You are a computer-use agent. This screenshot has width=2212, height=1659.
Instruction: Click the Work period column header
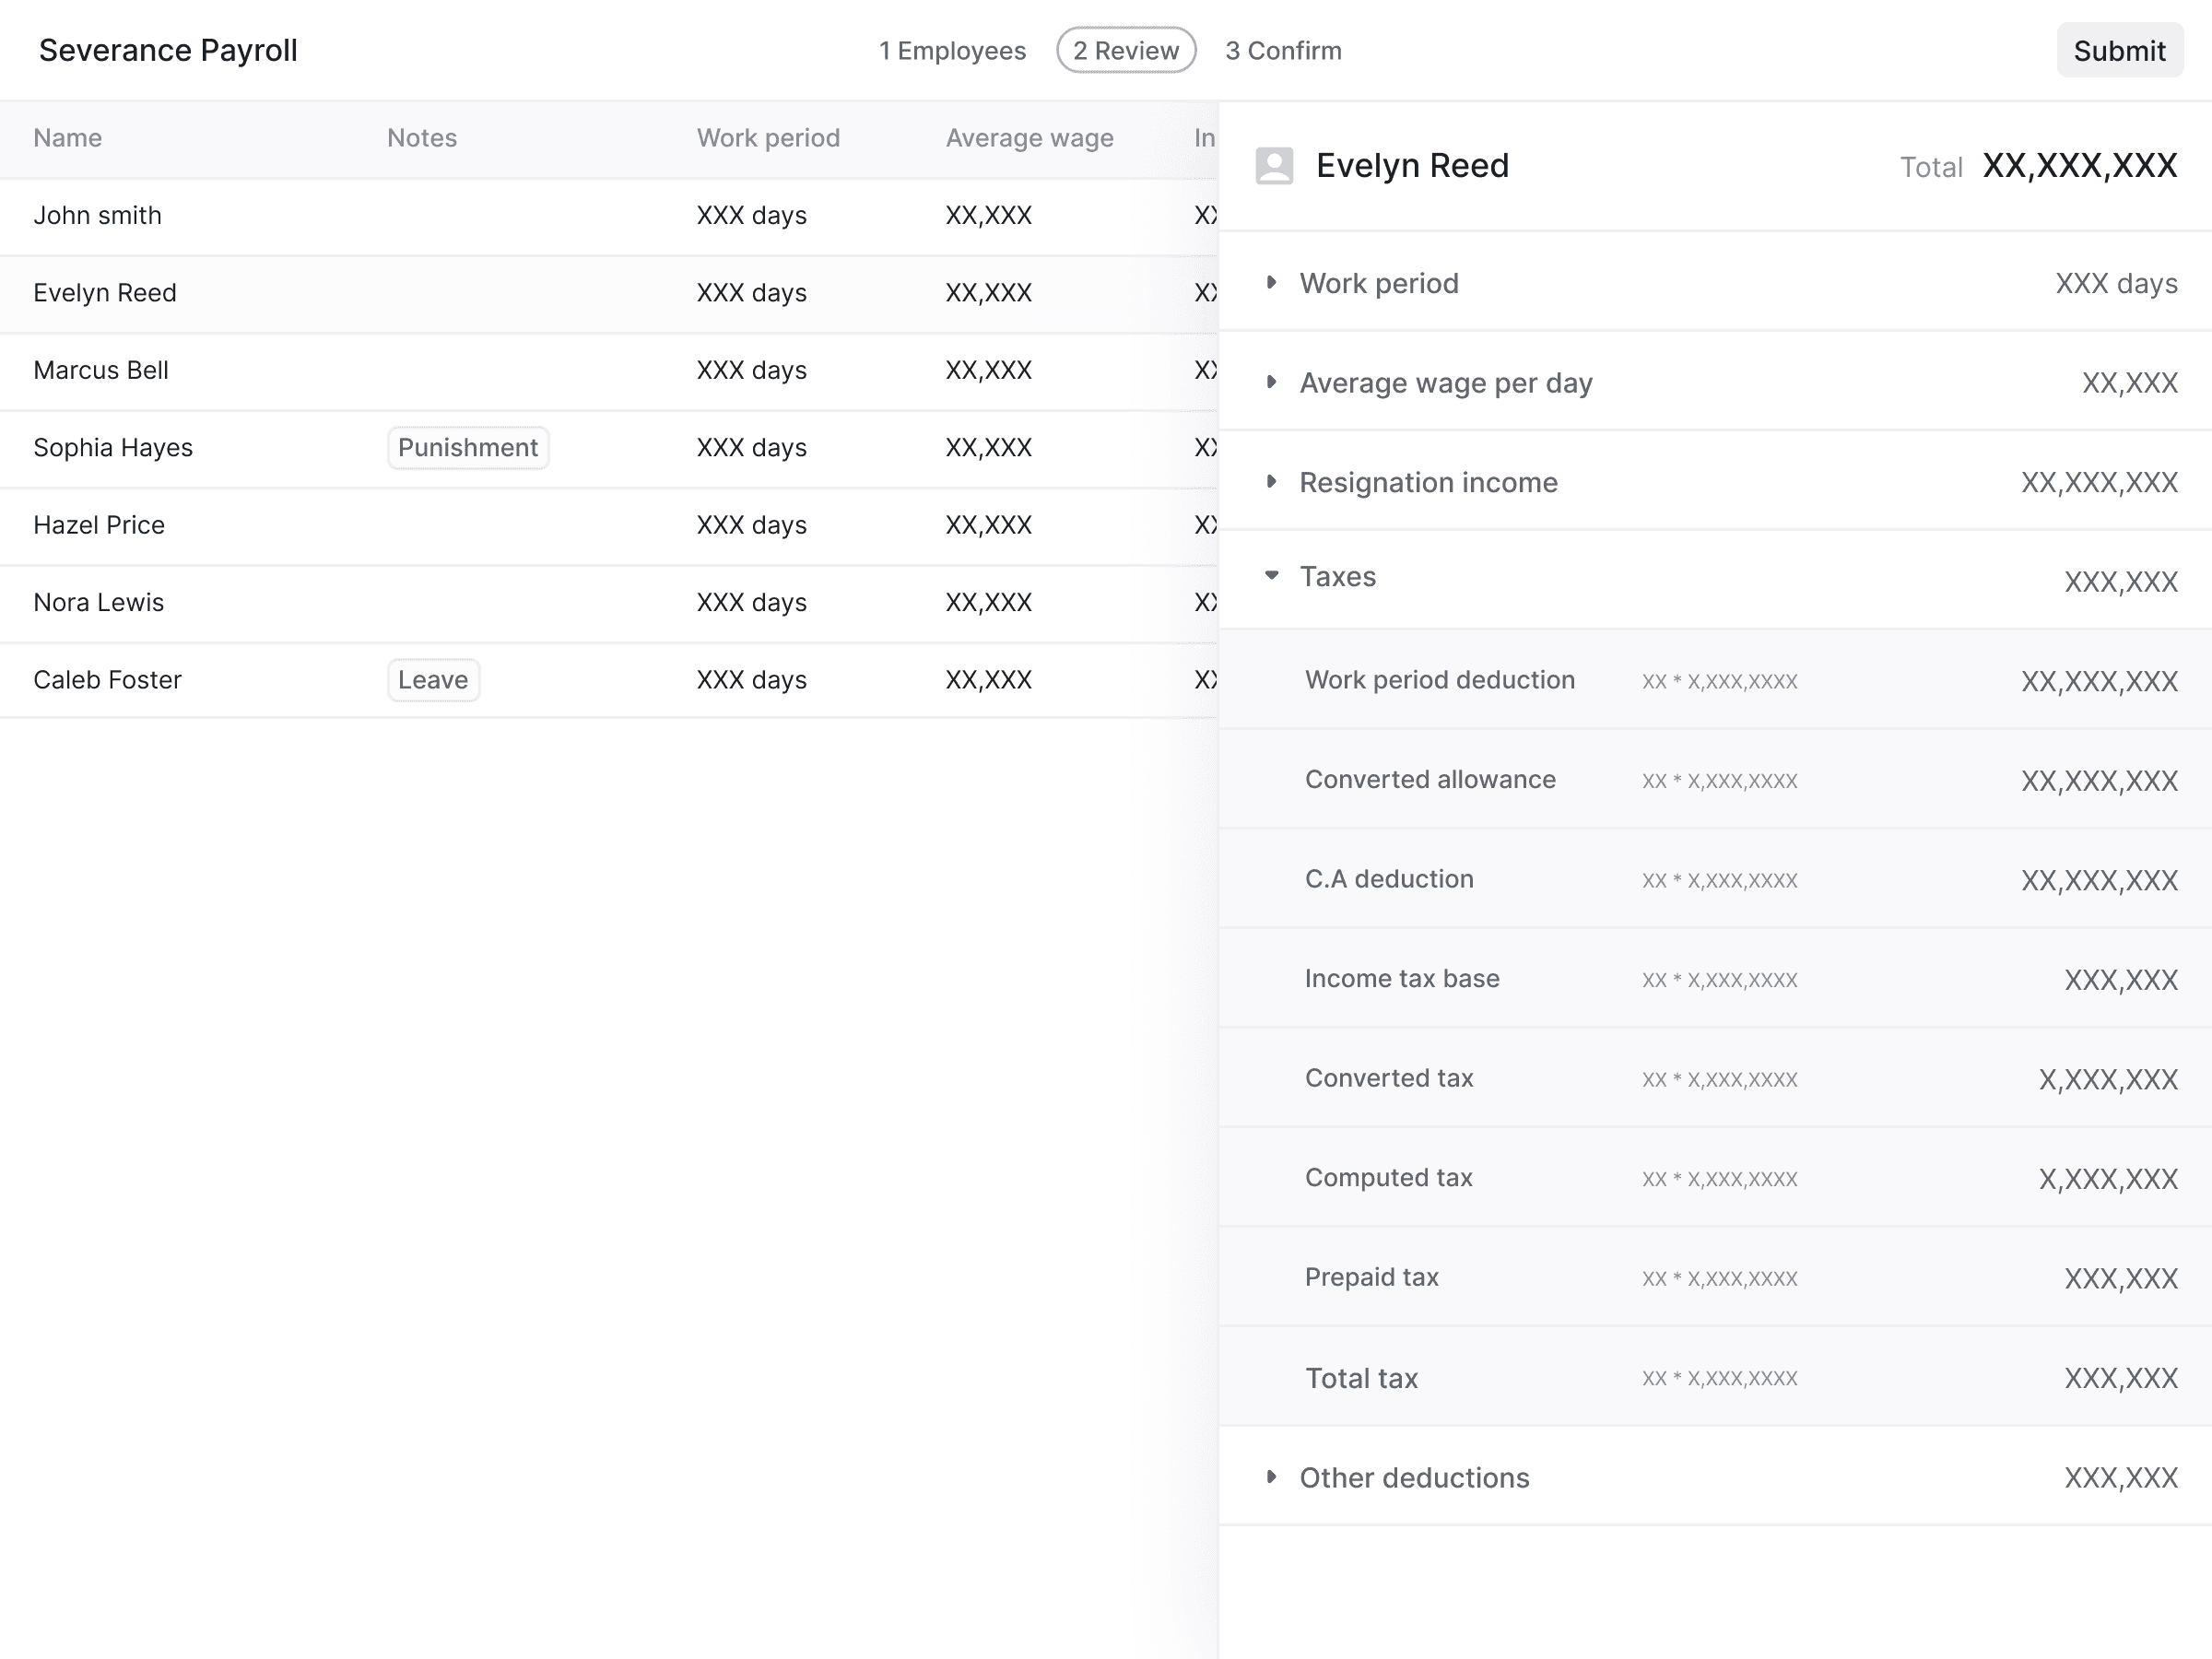[x=768, y=138]
